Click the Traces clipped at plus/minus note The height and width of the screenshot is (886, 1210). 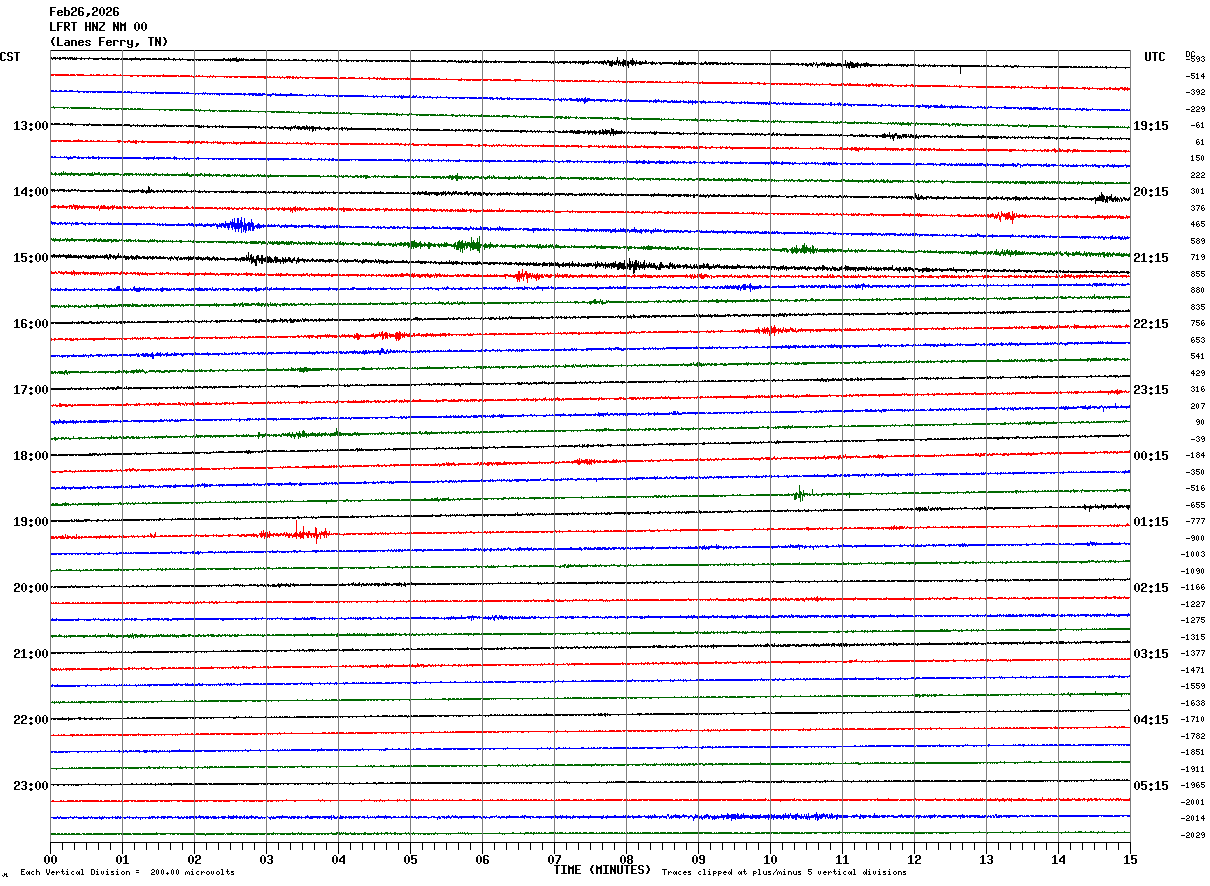click(x=784, y=873)
